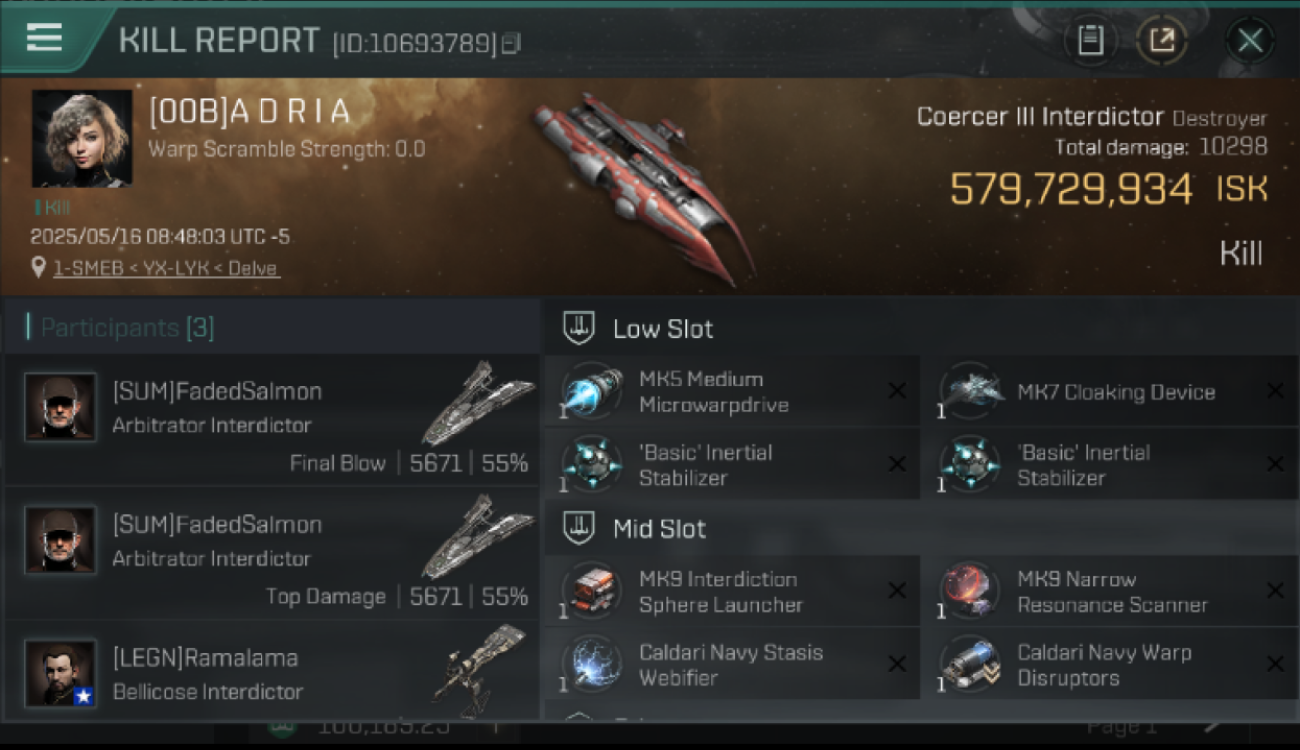
Task: Select FadedSalmon Final Blow entry
Action: [271, 420]
